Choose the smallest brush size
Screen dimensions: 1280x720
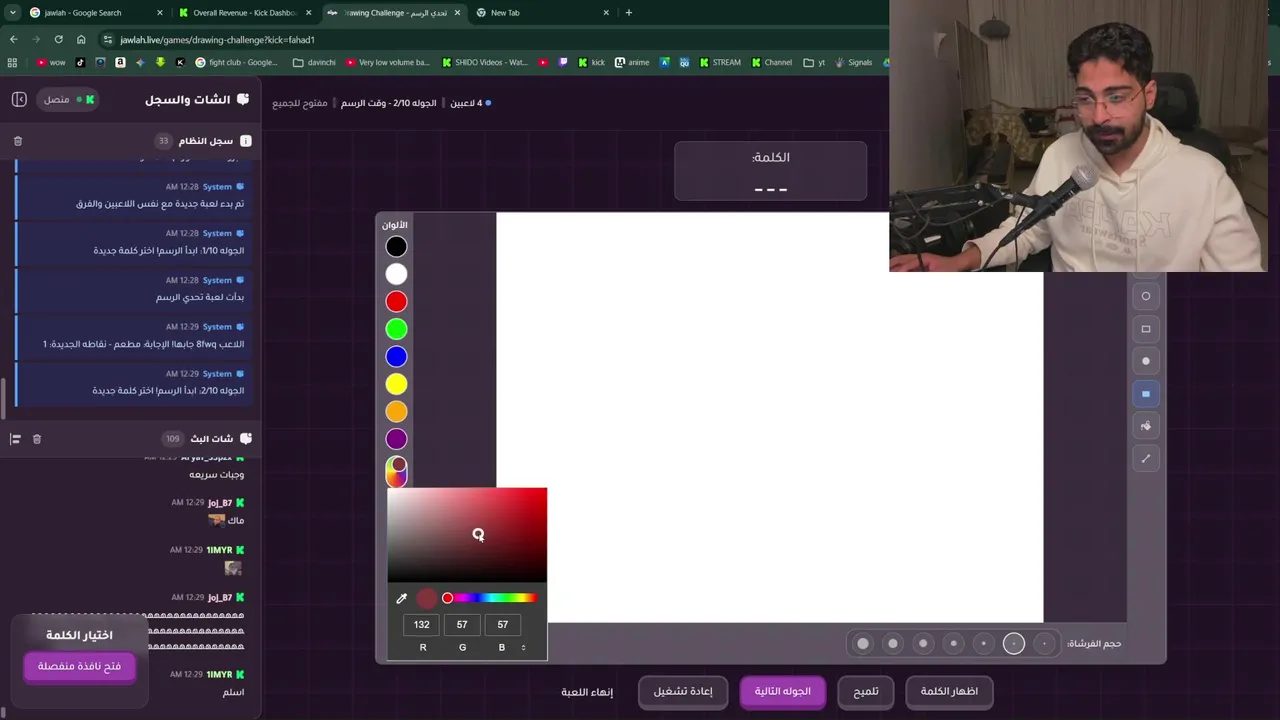[1044, 644]
